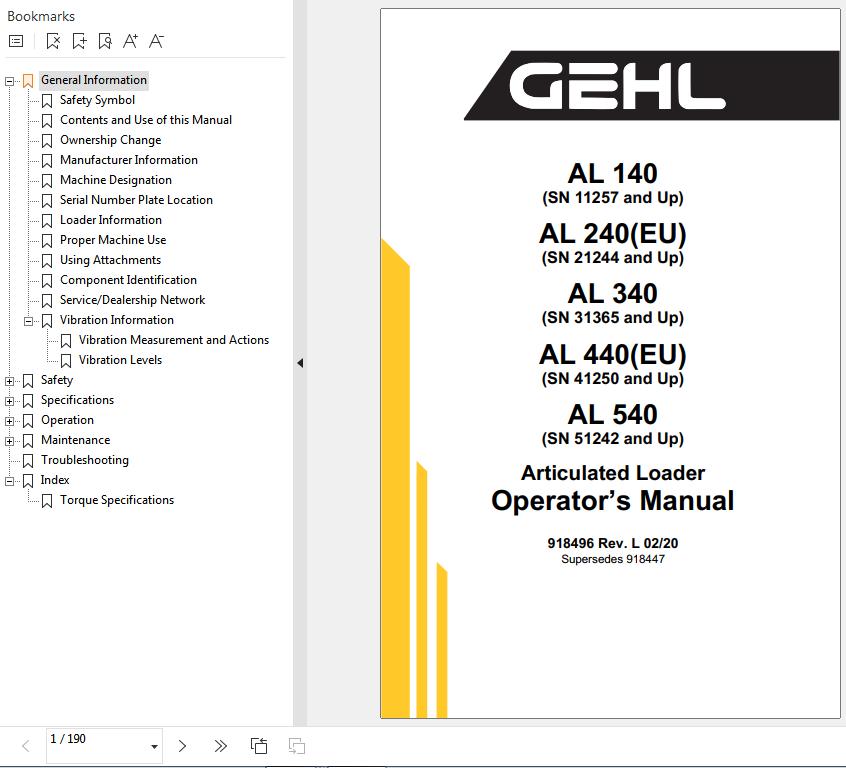This screenshot has height=768, width=846.
Task: Go to the next page
Action: click(x=182, y=746)
